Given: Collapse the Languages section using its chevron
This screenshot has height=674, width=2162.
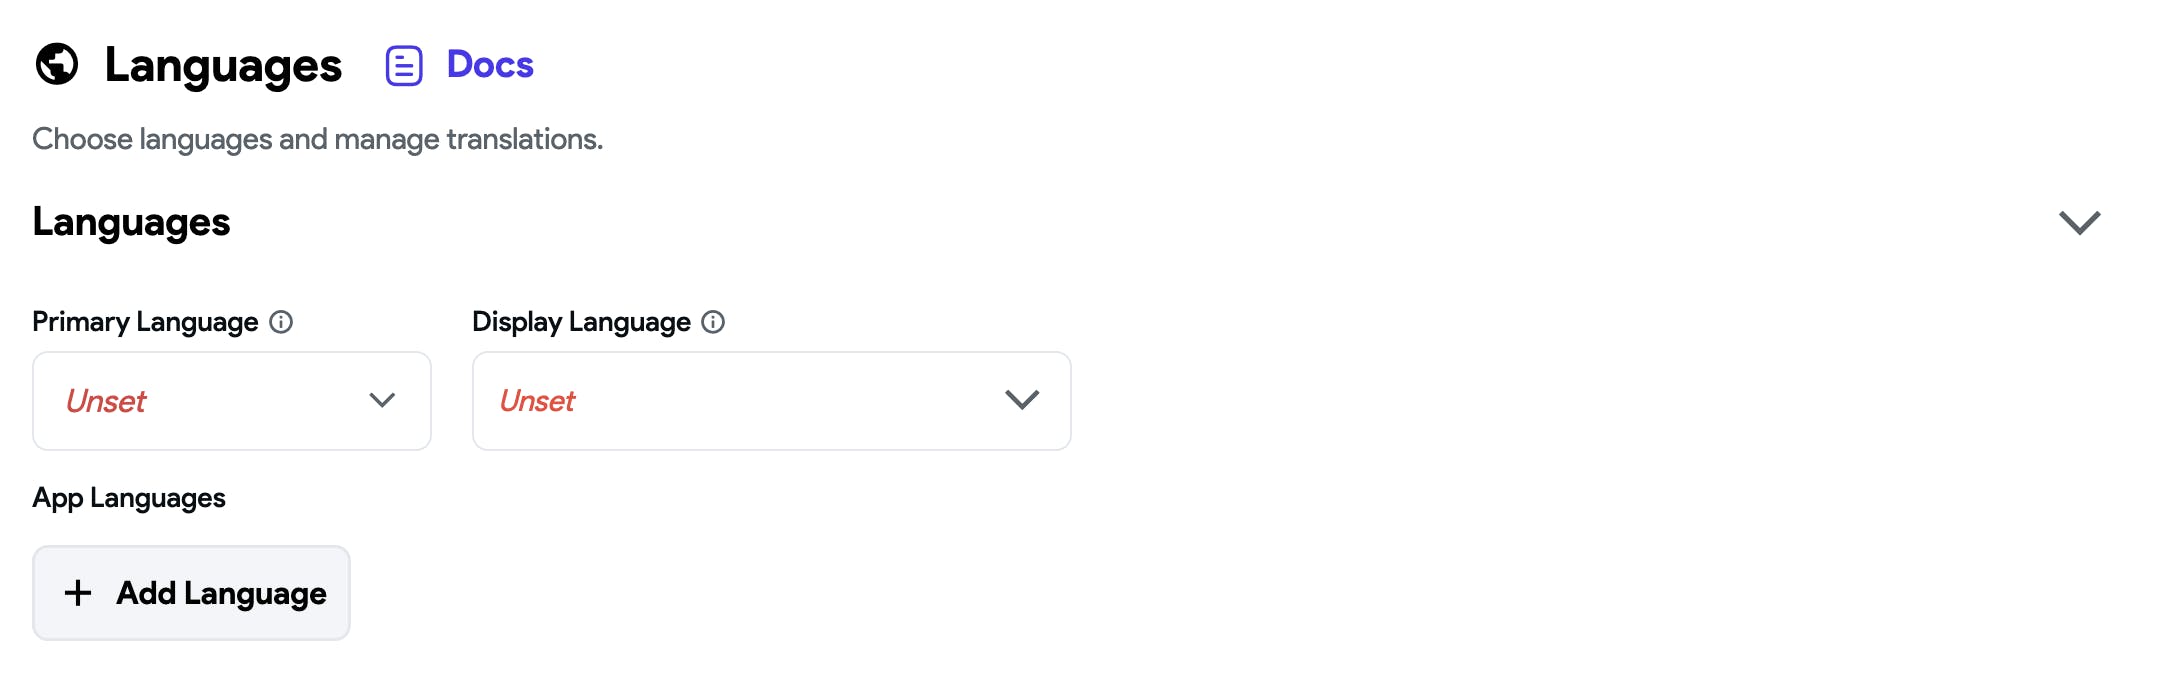Looking at the screenshot, I should pyautogui.click(x=2079, y=222).
